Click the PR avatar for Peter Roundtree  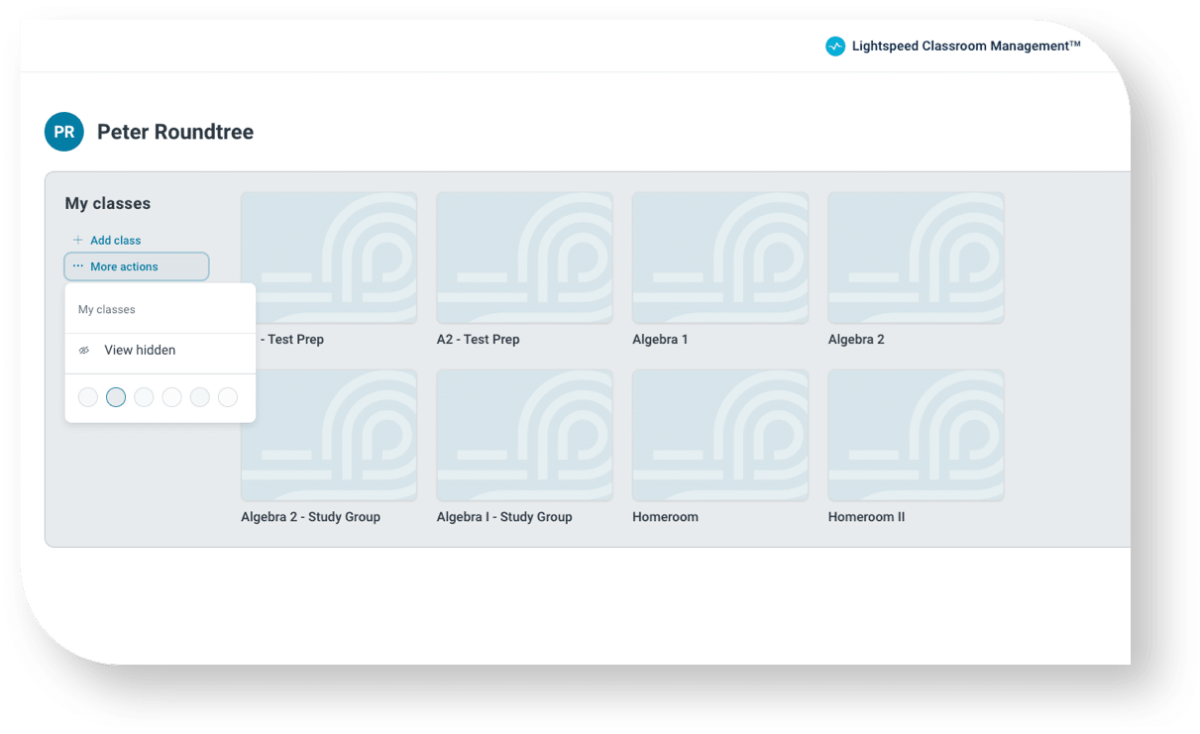point(63,131)
